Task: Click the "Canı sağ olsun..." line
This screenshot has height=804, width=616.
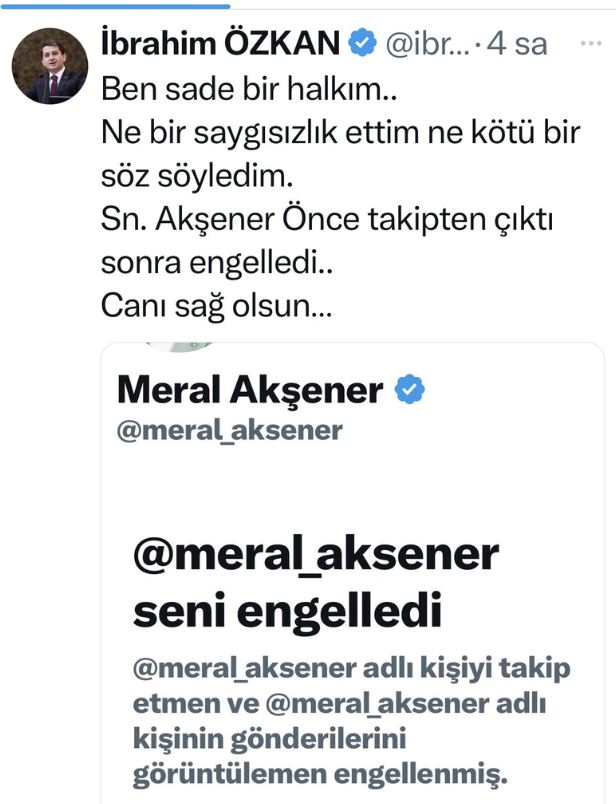Action: click(216, 307)
